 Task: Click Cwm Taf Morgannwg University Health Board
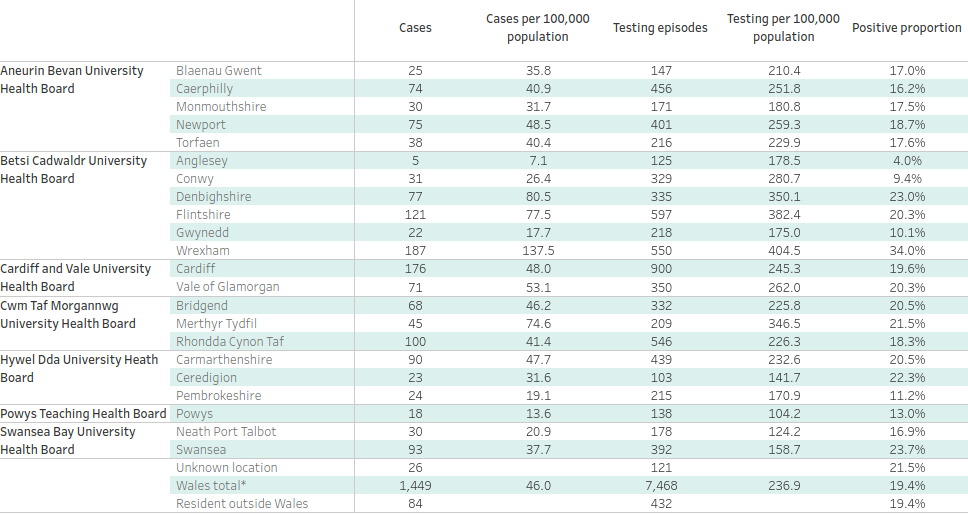[68, 314]
